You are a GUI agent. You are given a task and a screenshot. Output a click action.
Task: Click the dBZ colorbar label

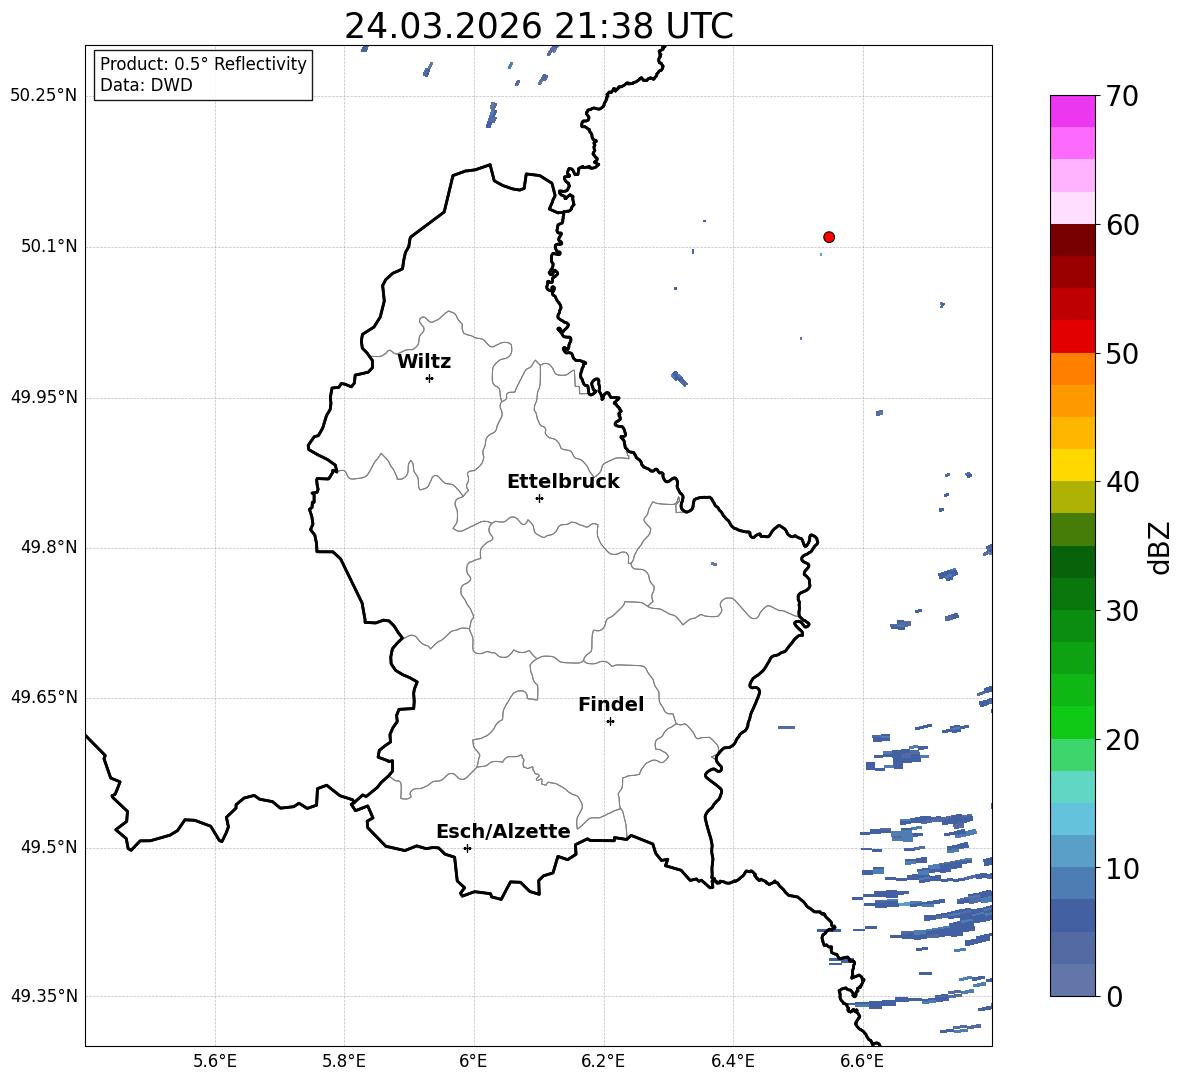[x=1160, y=547]
